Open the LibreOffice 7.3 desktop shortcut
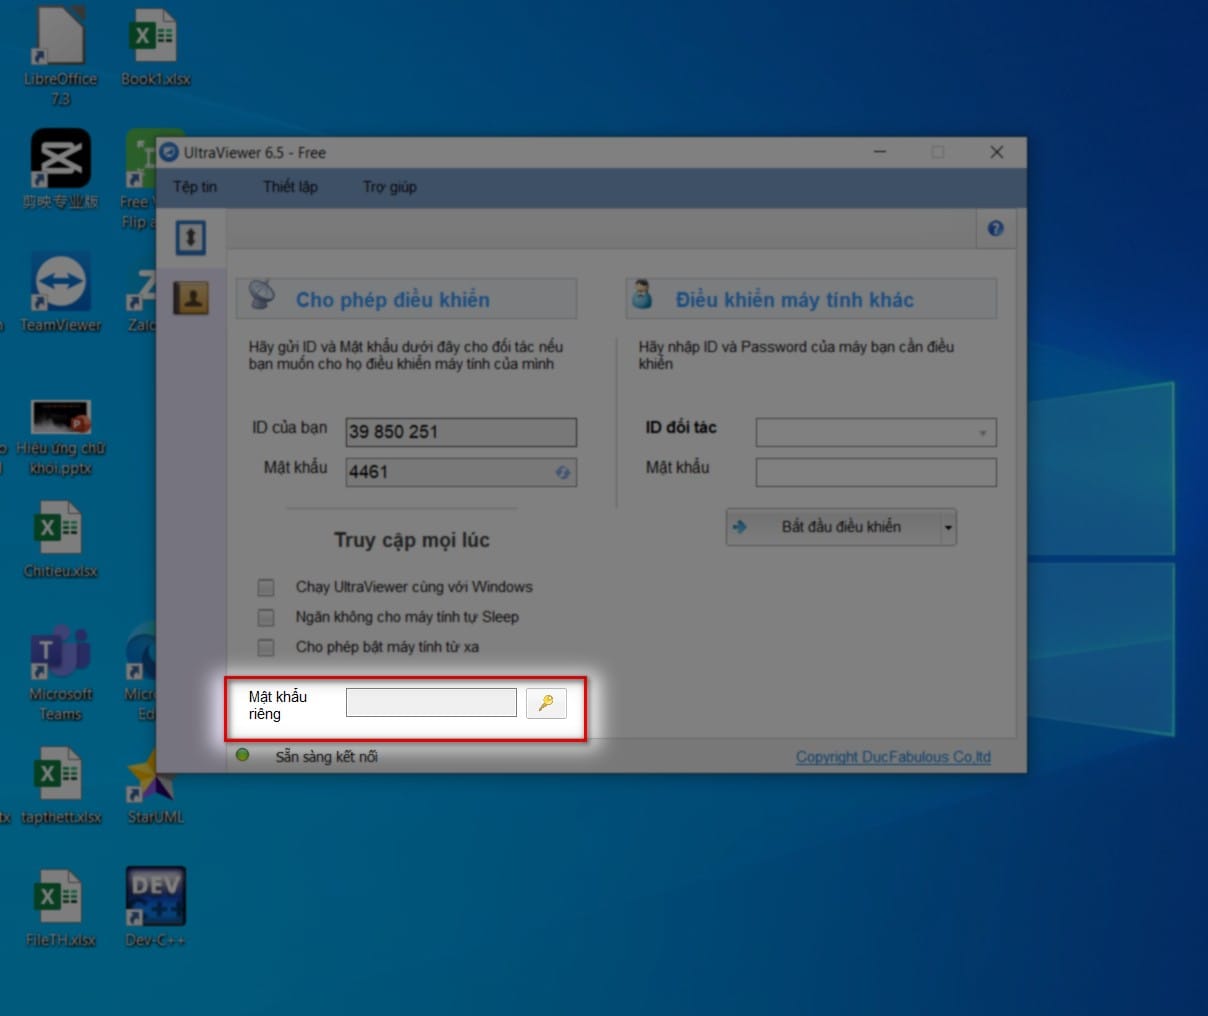 pos(60,56)
